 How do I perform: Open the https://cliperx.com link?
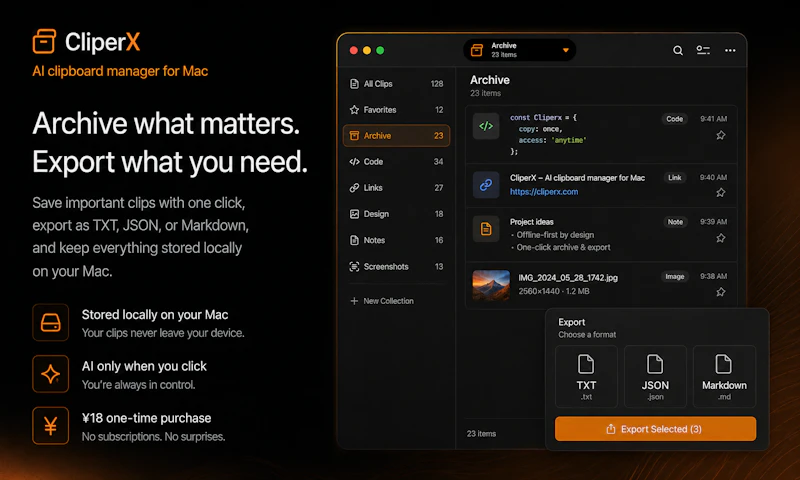(x=544, y=192)
